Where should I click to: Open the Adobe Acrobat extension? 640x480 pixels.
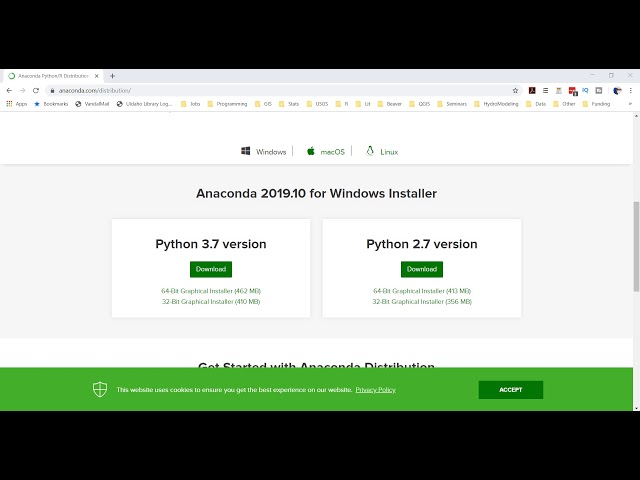(x=532, y=91)
